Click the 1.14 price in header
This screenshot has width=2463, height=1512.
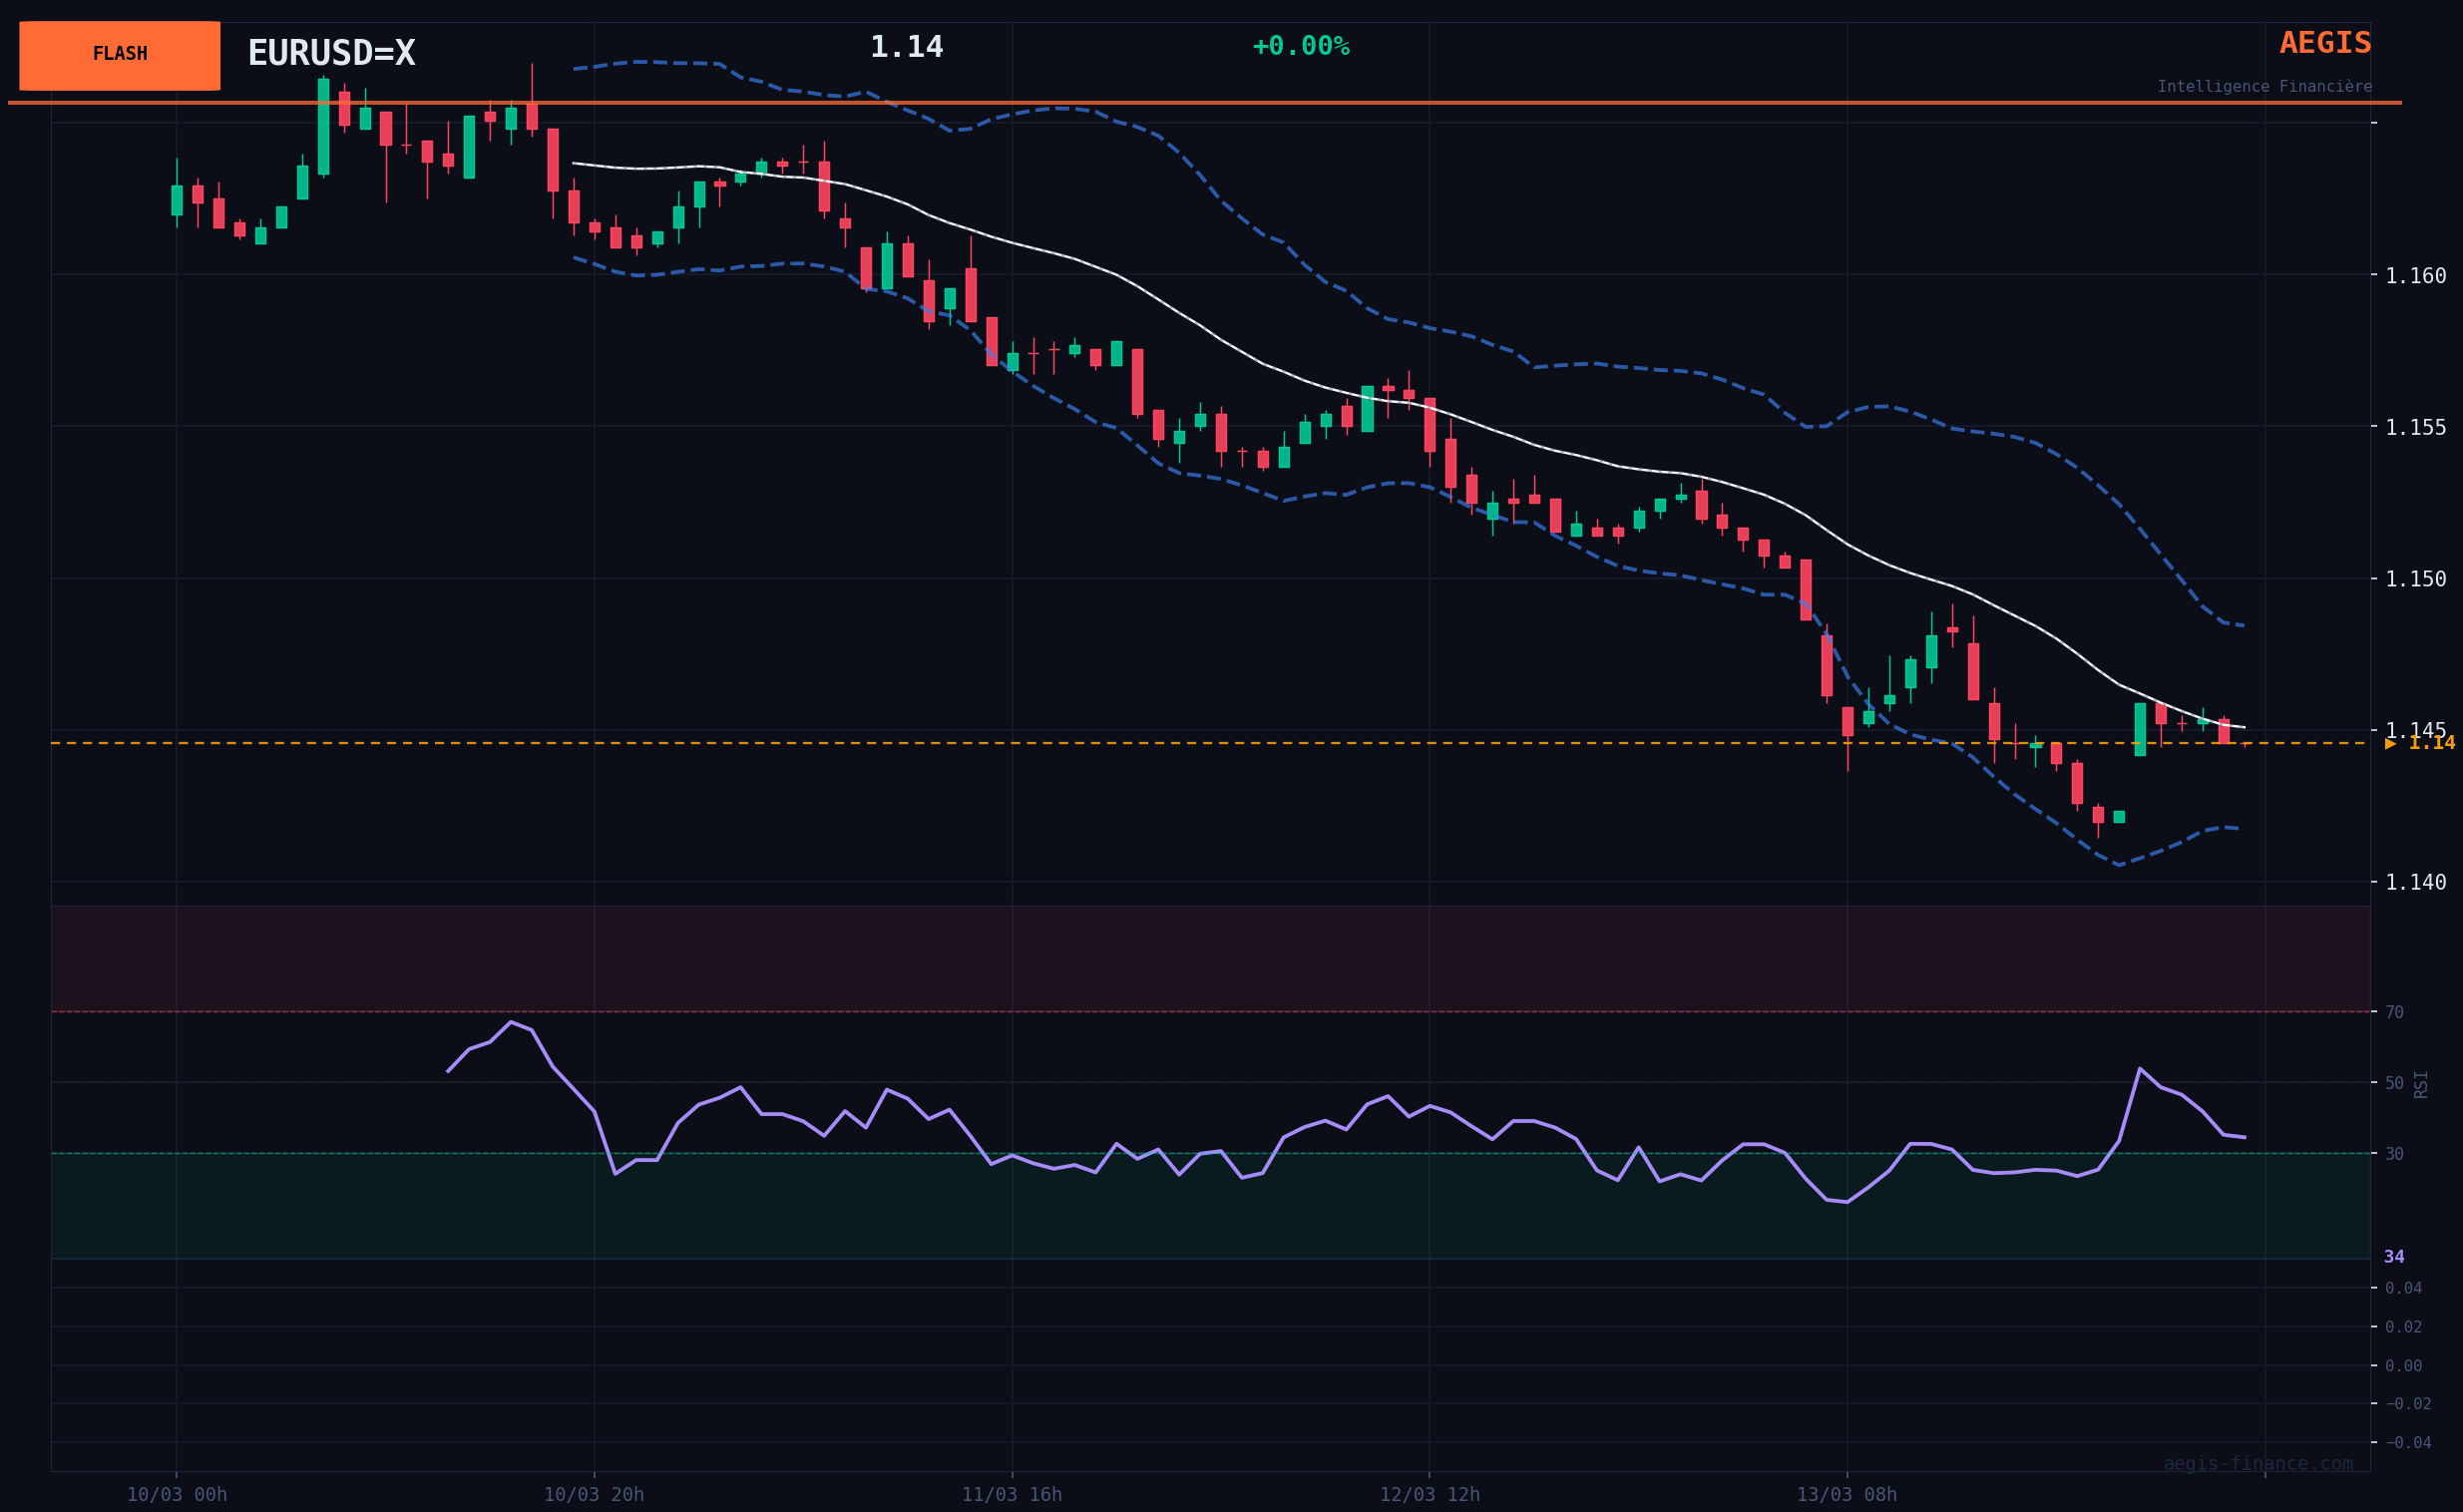906,47
